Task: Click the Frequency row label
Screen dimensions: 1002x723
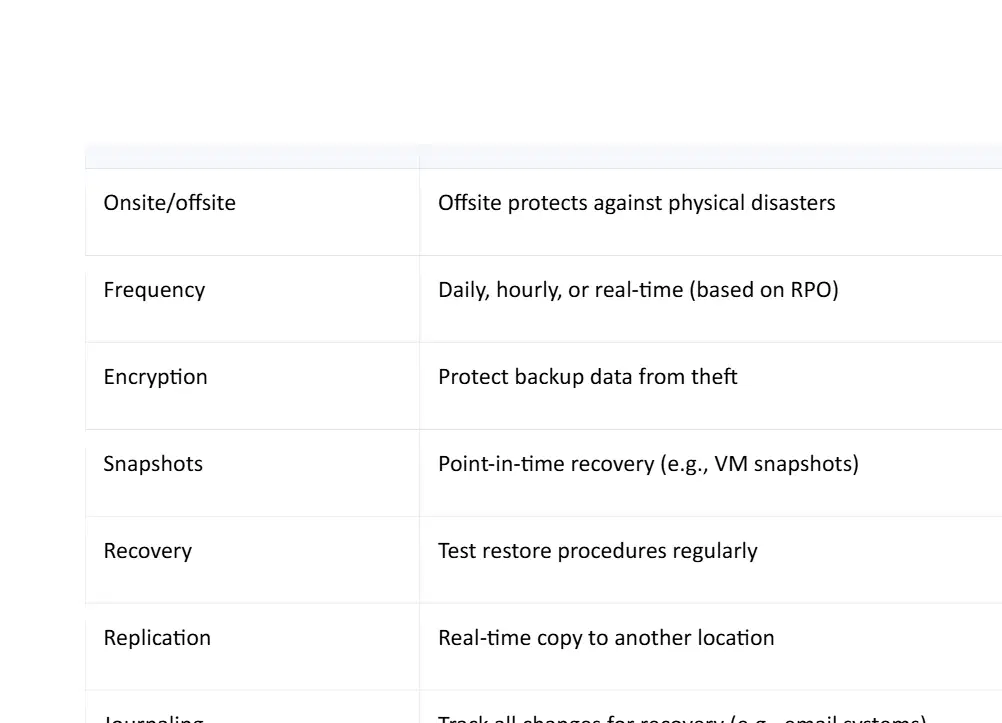Action: [154, 290]
